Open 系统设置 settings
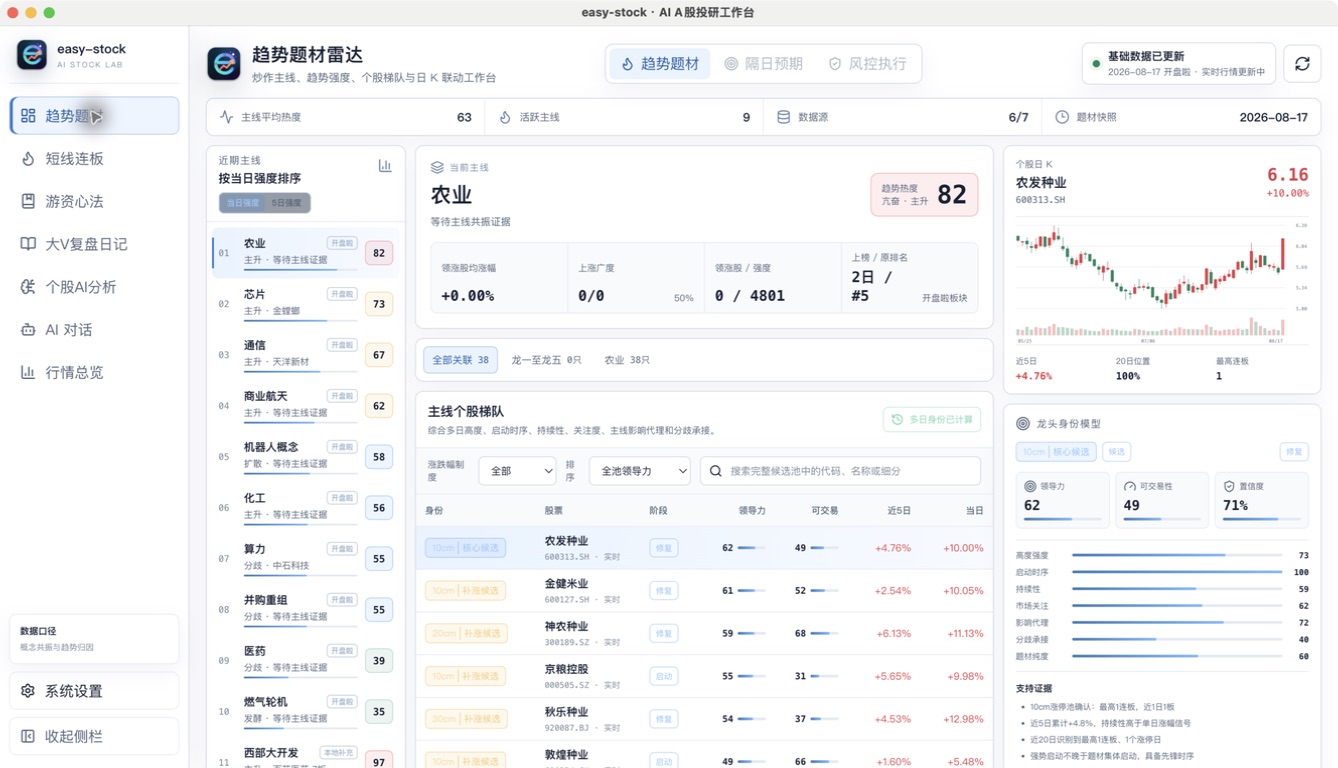Screen dimensions: 1338x768 94,691
